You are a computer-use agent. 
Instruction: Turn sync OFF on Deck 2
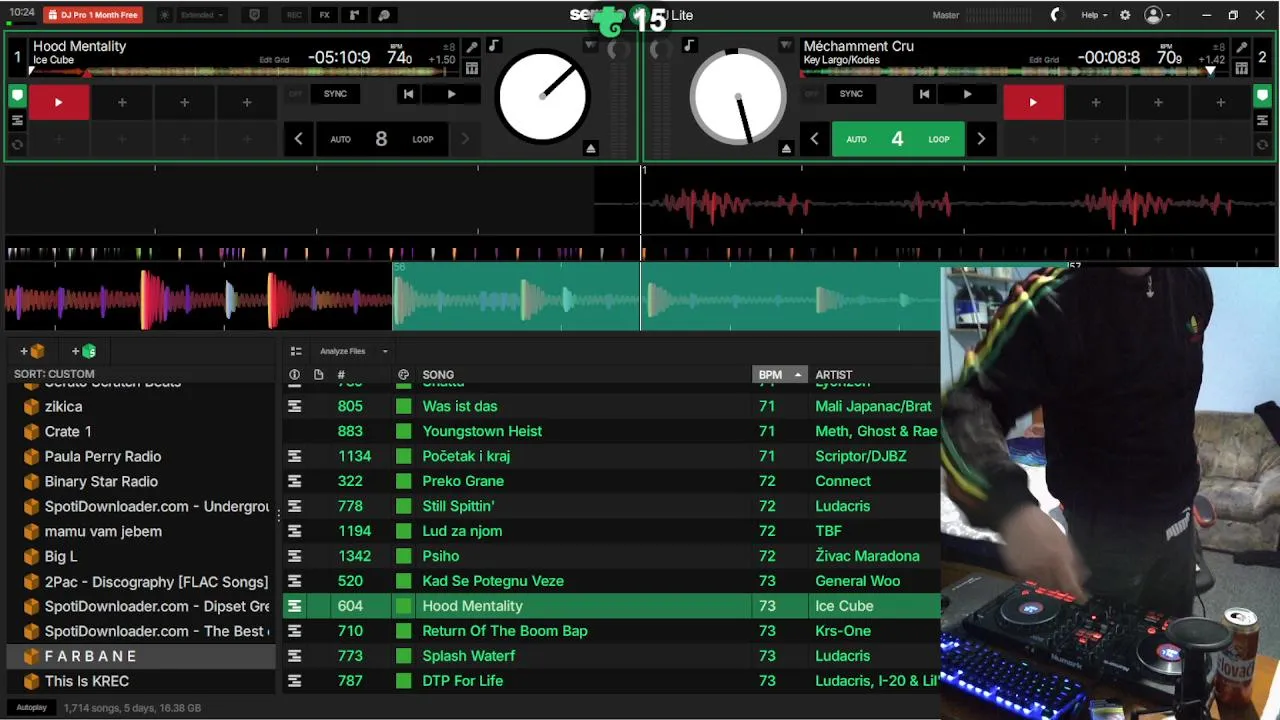tap(811, 94)
